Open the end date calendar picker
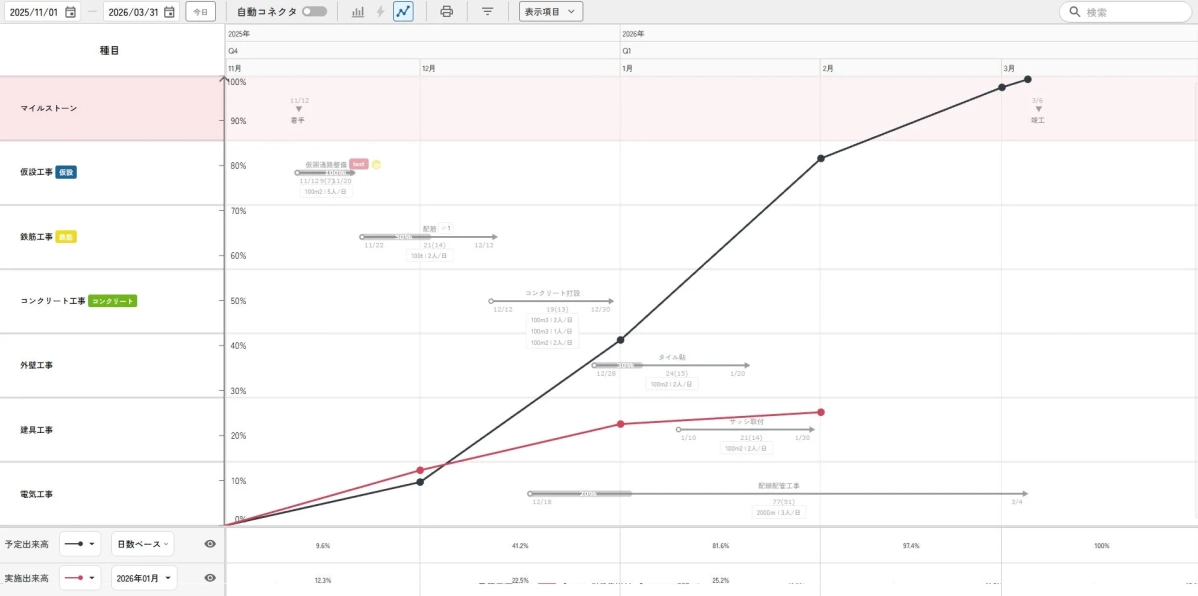This screenshot has height=596, width=1198. pos(169,12)
